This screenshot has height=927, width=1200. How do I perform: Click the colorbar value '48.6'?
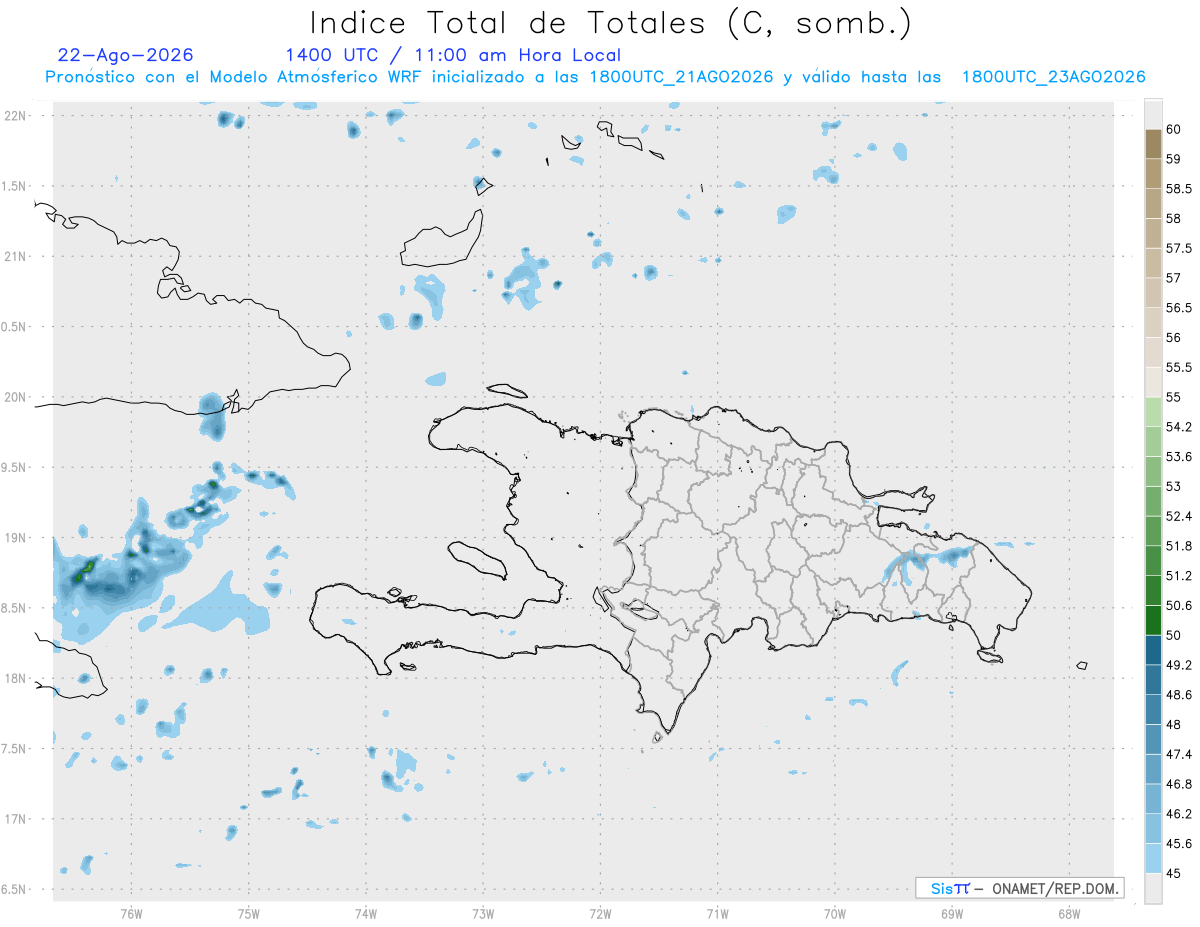coord(1178,695)
